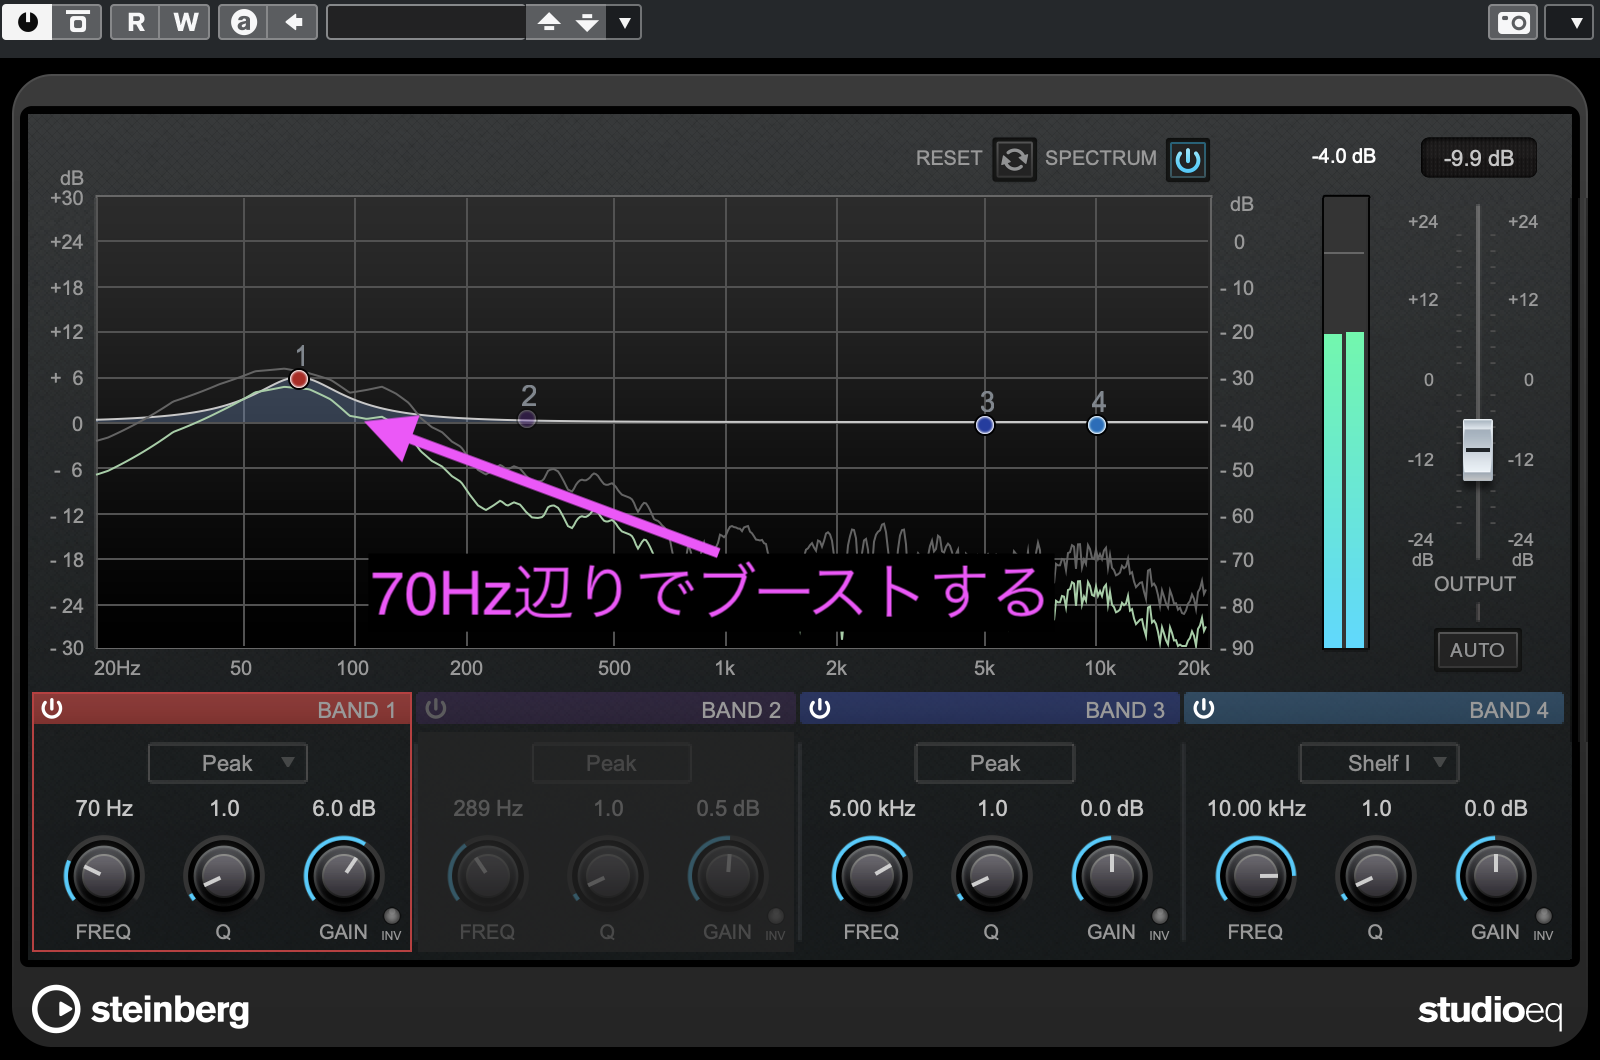Click Band 2 gain value 0.5 dB

(728, 808)
